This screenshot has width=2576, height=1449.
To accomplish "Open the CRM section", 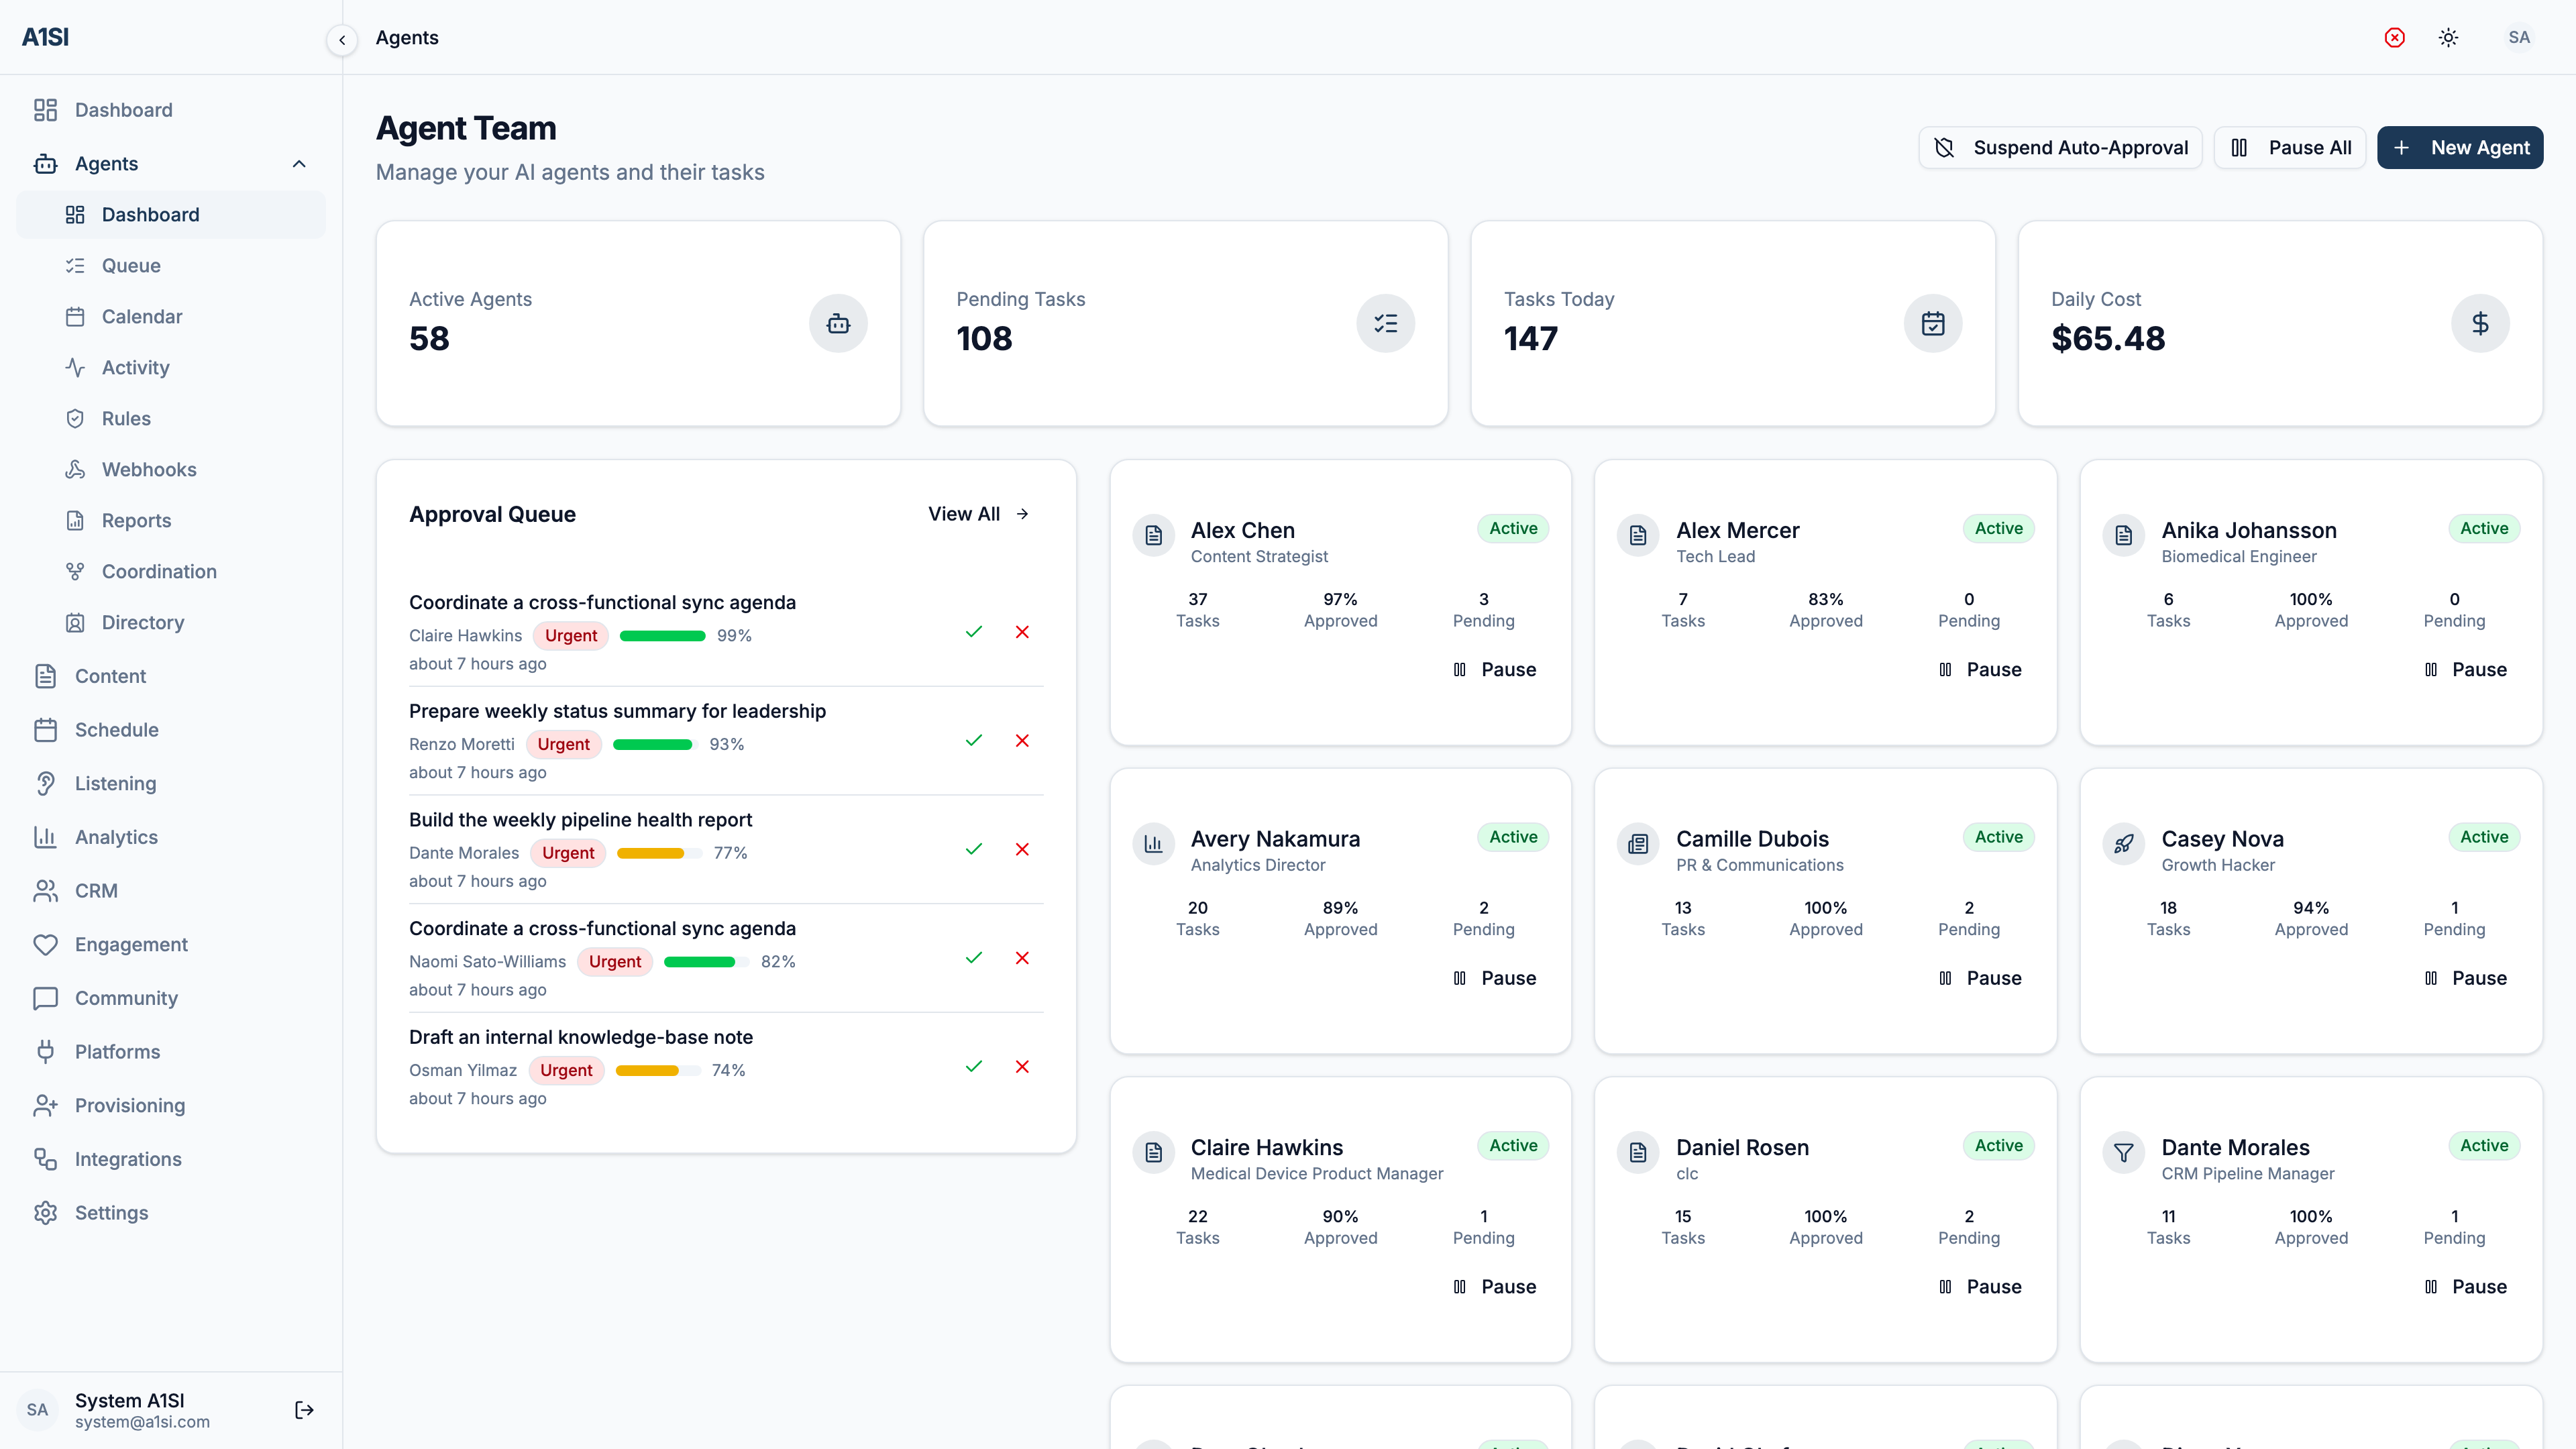I will [x=170, y=891].
